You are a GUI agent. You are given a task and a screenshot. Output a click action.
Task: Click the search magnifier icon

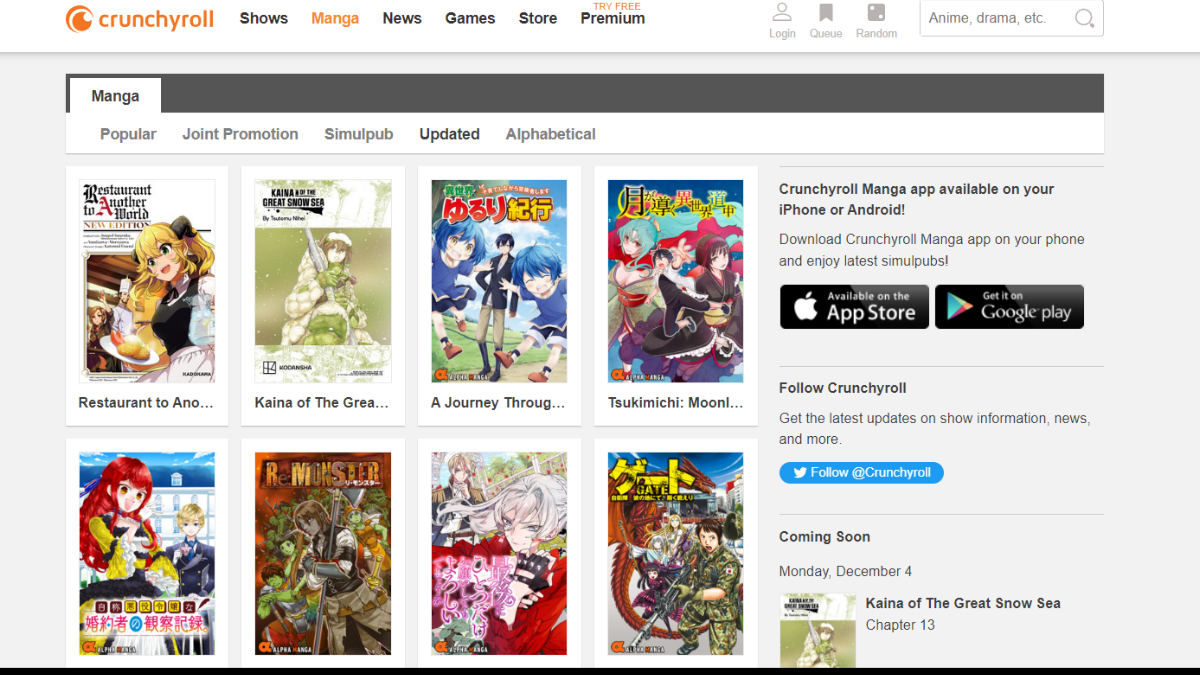click(1084, 19)
